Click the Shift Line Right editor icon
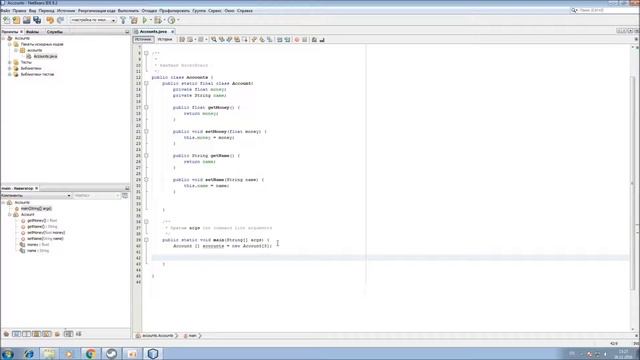The width and height of the screenshot is (640, 360). point(287,40)
